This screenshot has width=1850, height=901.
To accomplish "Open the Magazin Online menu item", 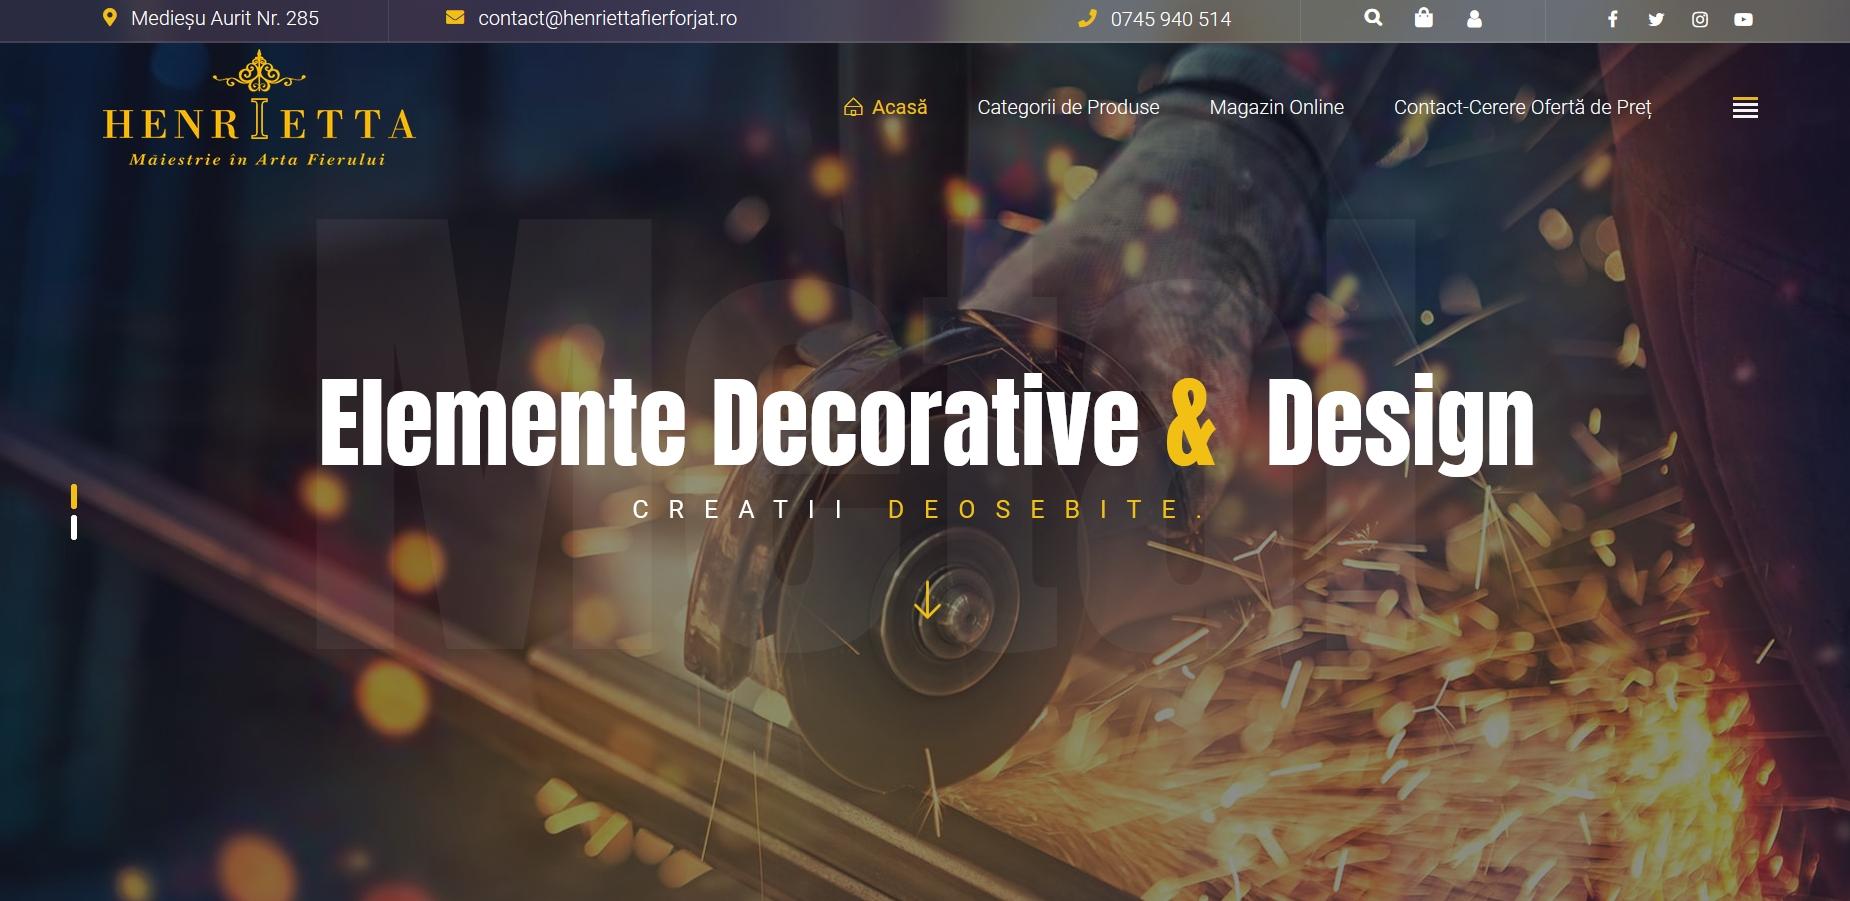I will pyautogui.click(x=1276, y=107).
